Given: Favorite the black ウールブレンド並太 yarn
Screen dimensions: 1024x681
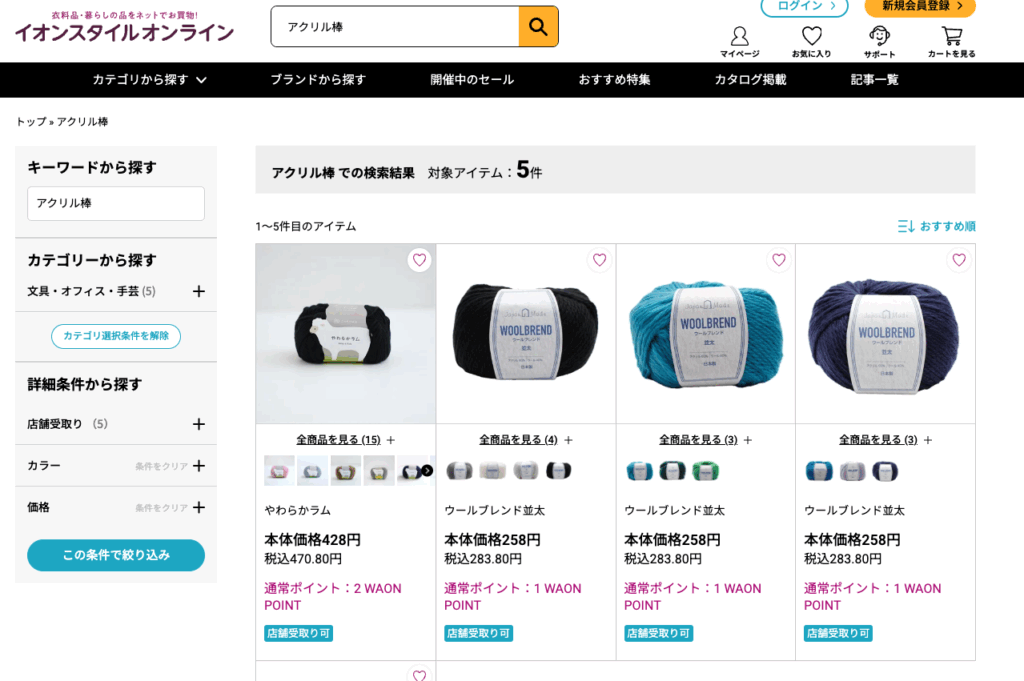Looking at the screenshot, I should tap(600, 260).
